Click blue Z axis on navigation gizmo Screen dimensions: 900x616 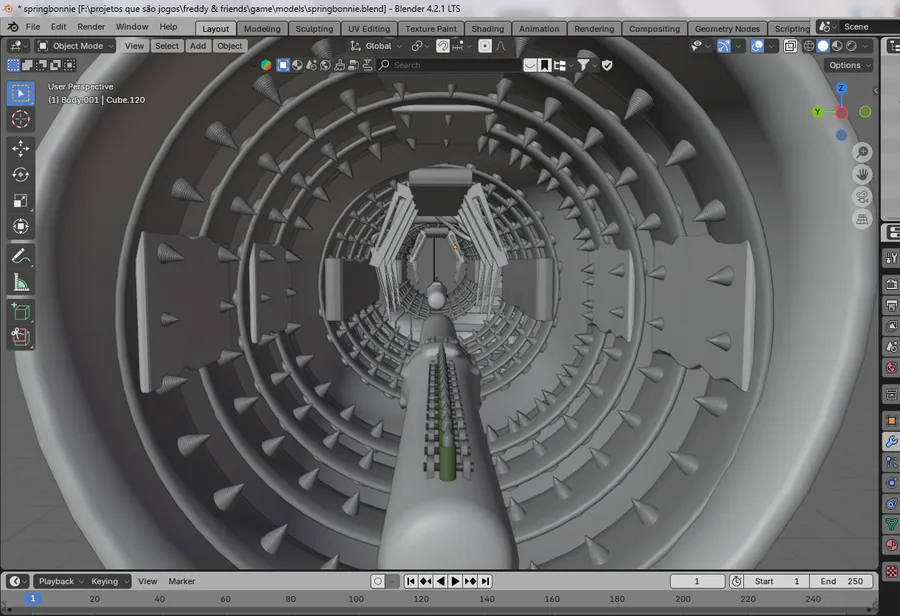coord(841,88)
